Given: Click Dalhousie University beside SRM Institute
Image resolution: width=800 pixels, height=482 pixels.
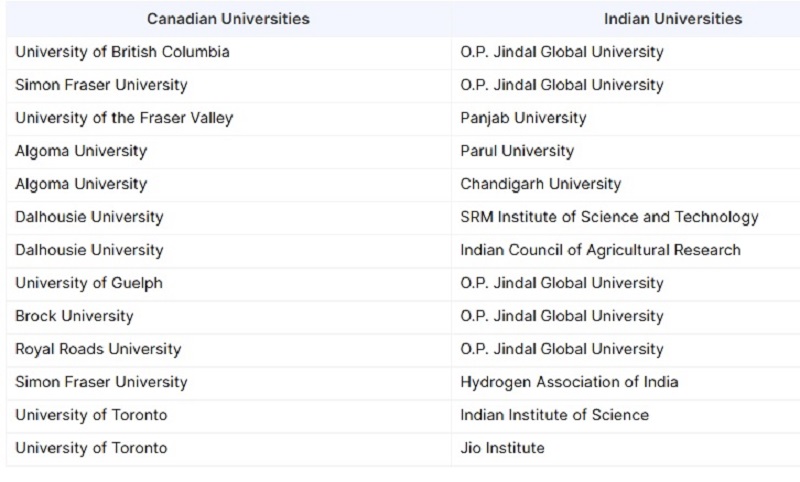Looking at the screenshot, I should coord(89,217).
